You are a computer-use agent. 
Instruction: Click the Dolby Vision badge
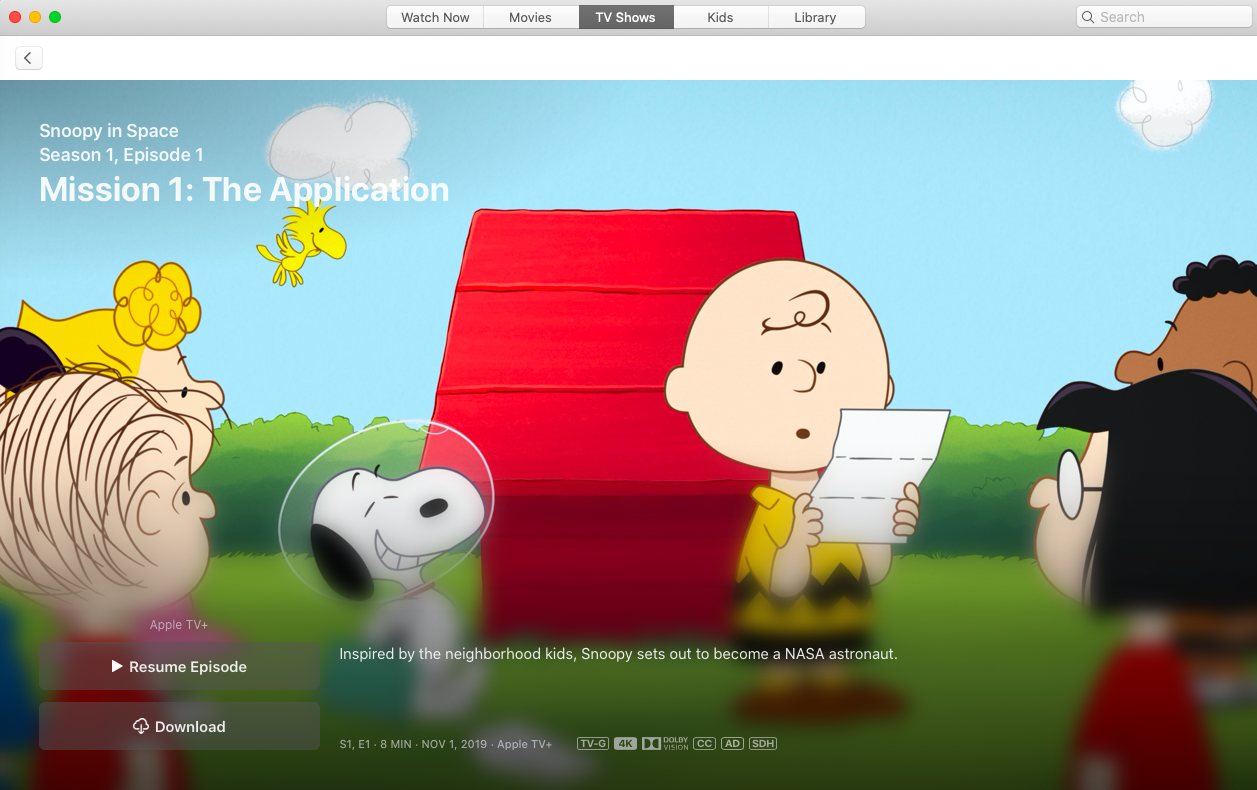tap(665, 744)
